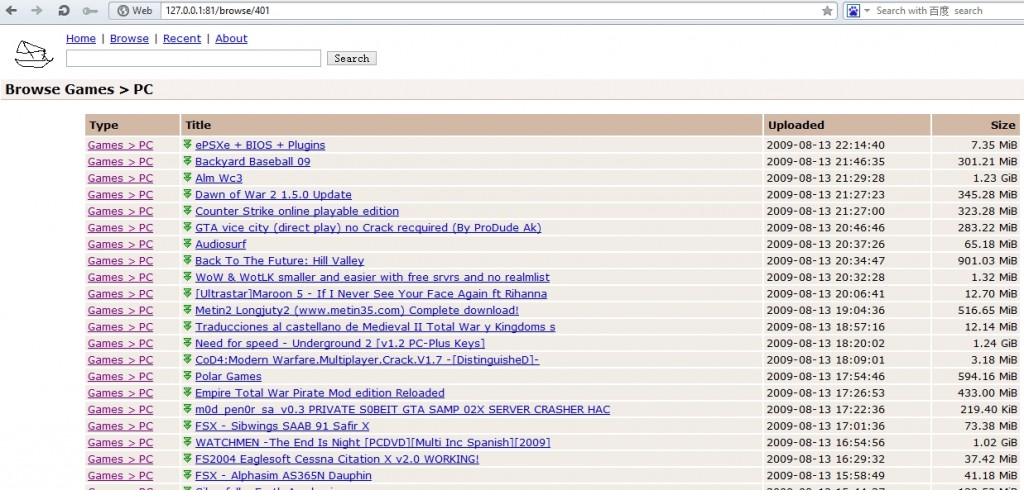Click the Web site badge in address bar
The width and height of the screenshot is (1024, 490).
(133, 10)
